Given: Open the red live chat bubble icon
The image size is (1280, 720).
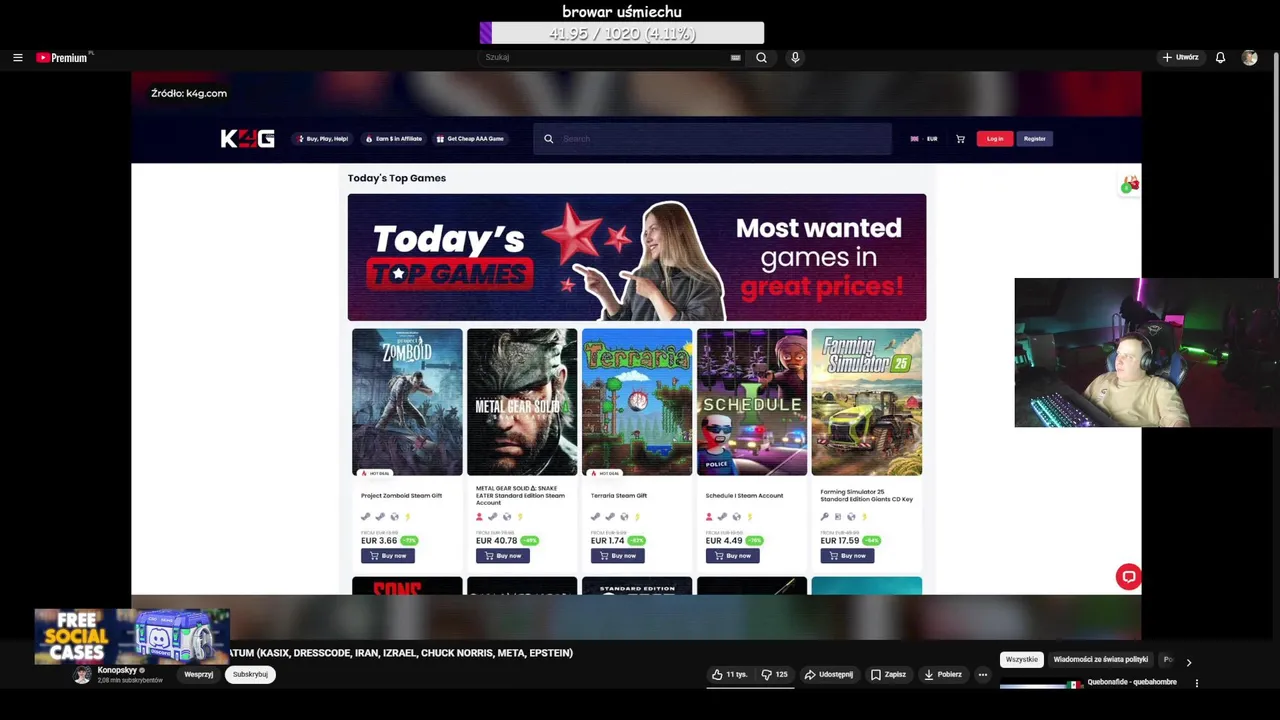Looking at the screenshot, I should (1128, 577).
